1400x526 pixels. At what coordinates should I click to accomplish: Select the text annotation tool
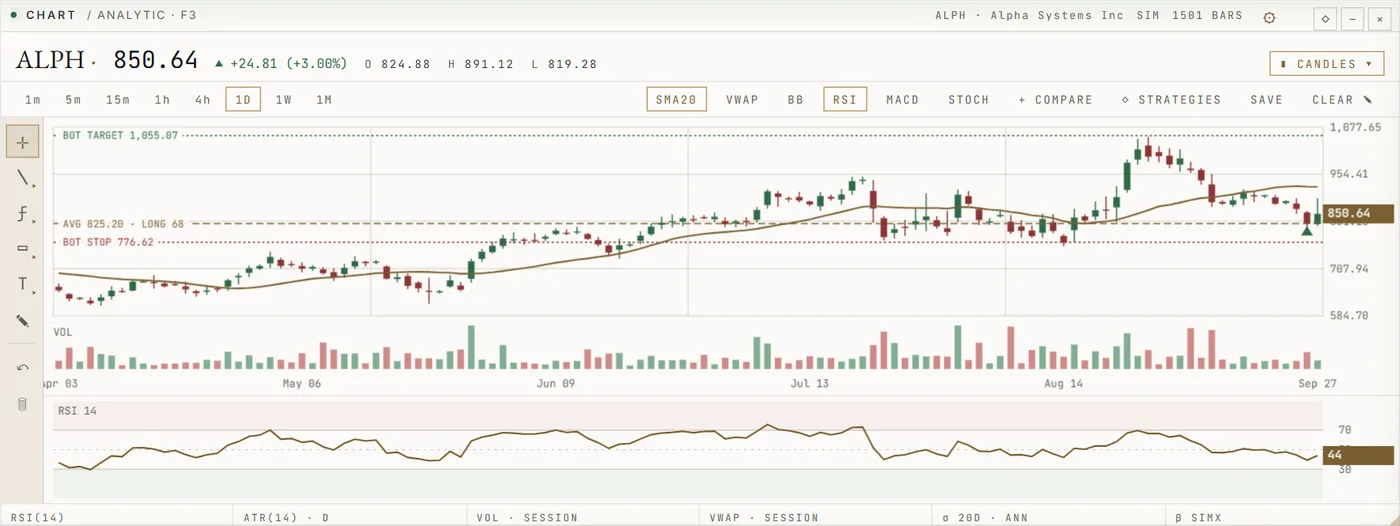22,285
